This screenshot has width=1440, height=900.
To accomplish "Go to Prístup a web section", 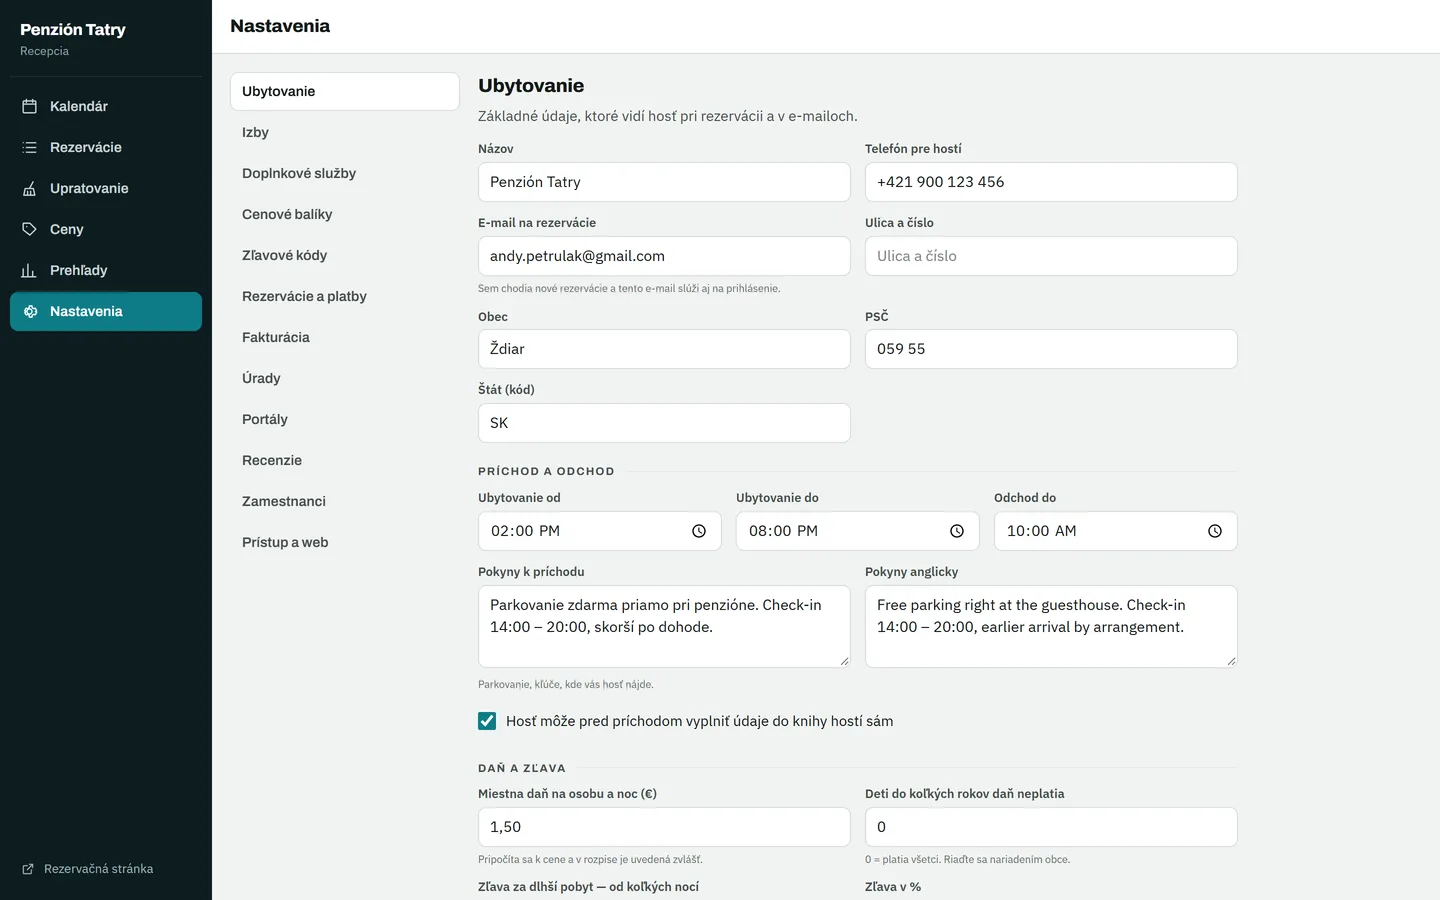I will point(345,542).
